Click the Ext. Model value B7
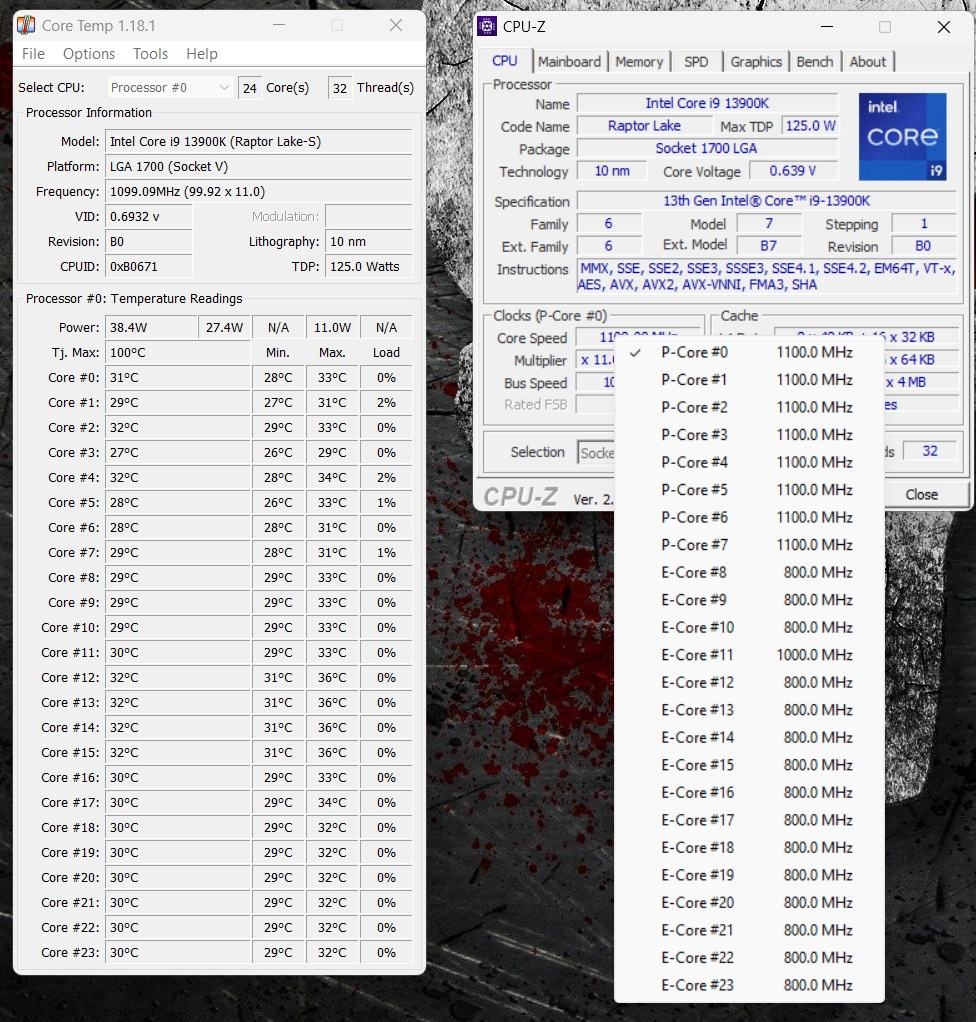 pos(769,246)
